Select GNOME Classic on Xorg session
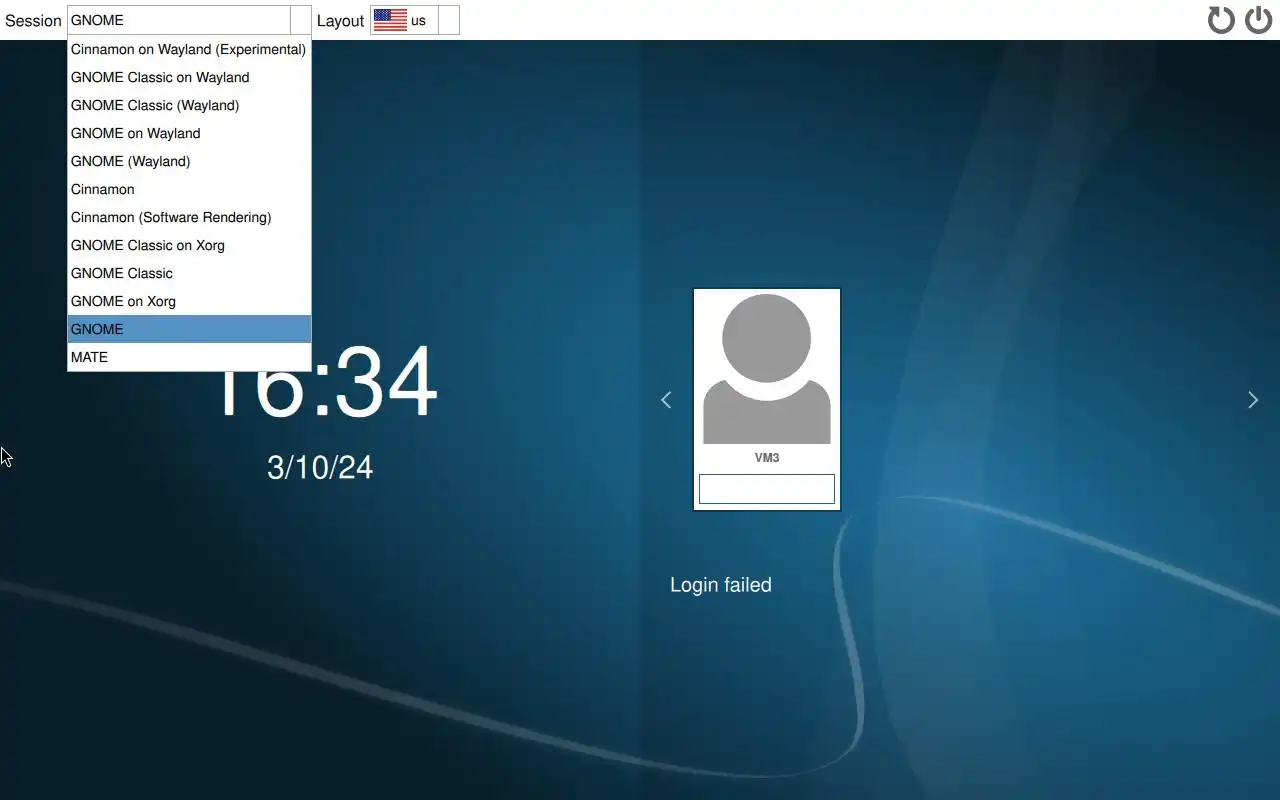 (189, 245)
